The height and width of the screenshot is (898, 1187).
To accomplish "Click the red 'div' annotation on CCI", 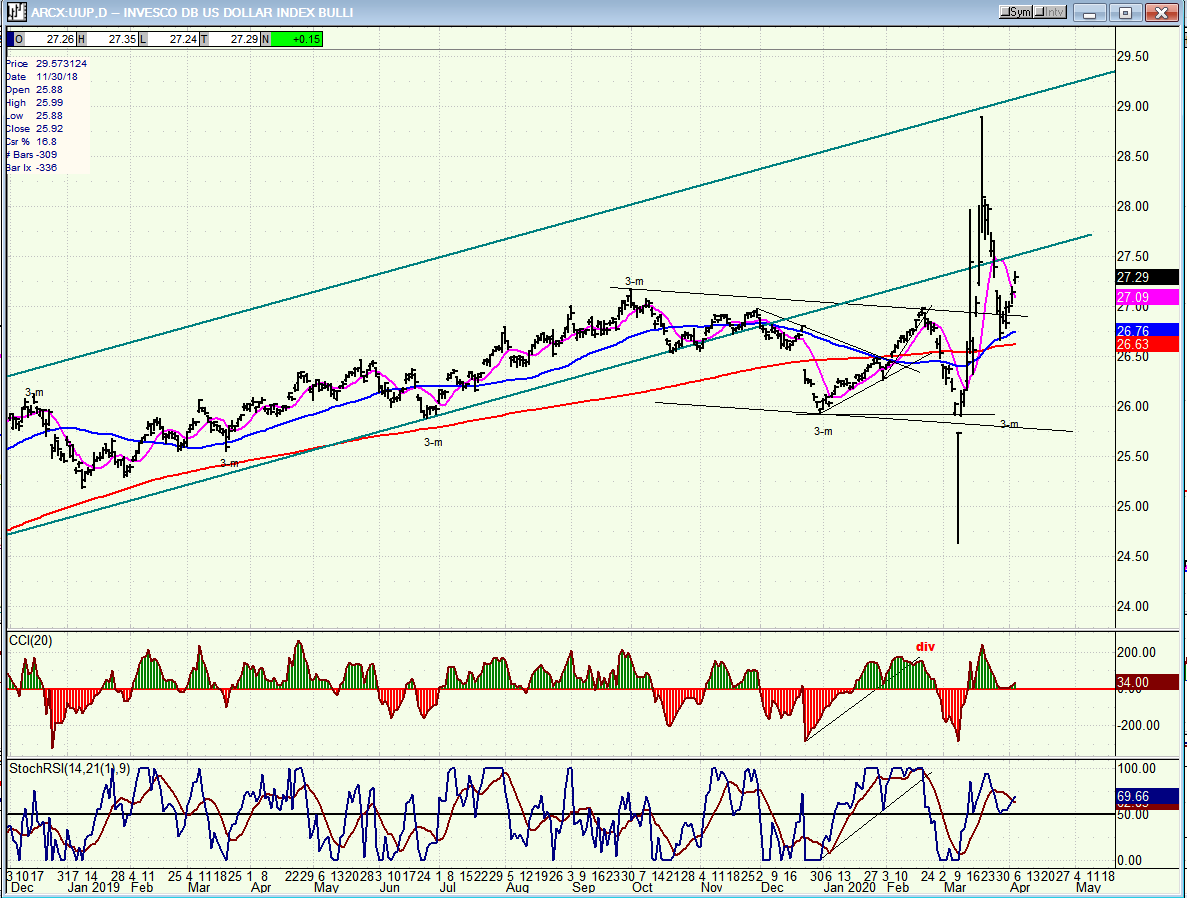I will click(x=925, y=647).
